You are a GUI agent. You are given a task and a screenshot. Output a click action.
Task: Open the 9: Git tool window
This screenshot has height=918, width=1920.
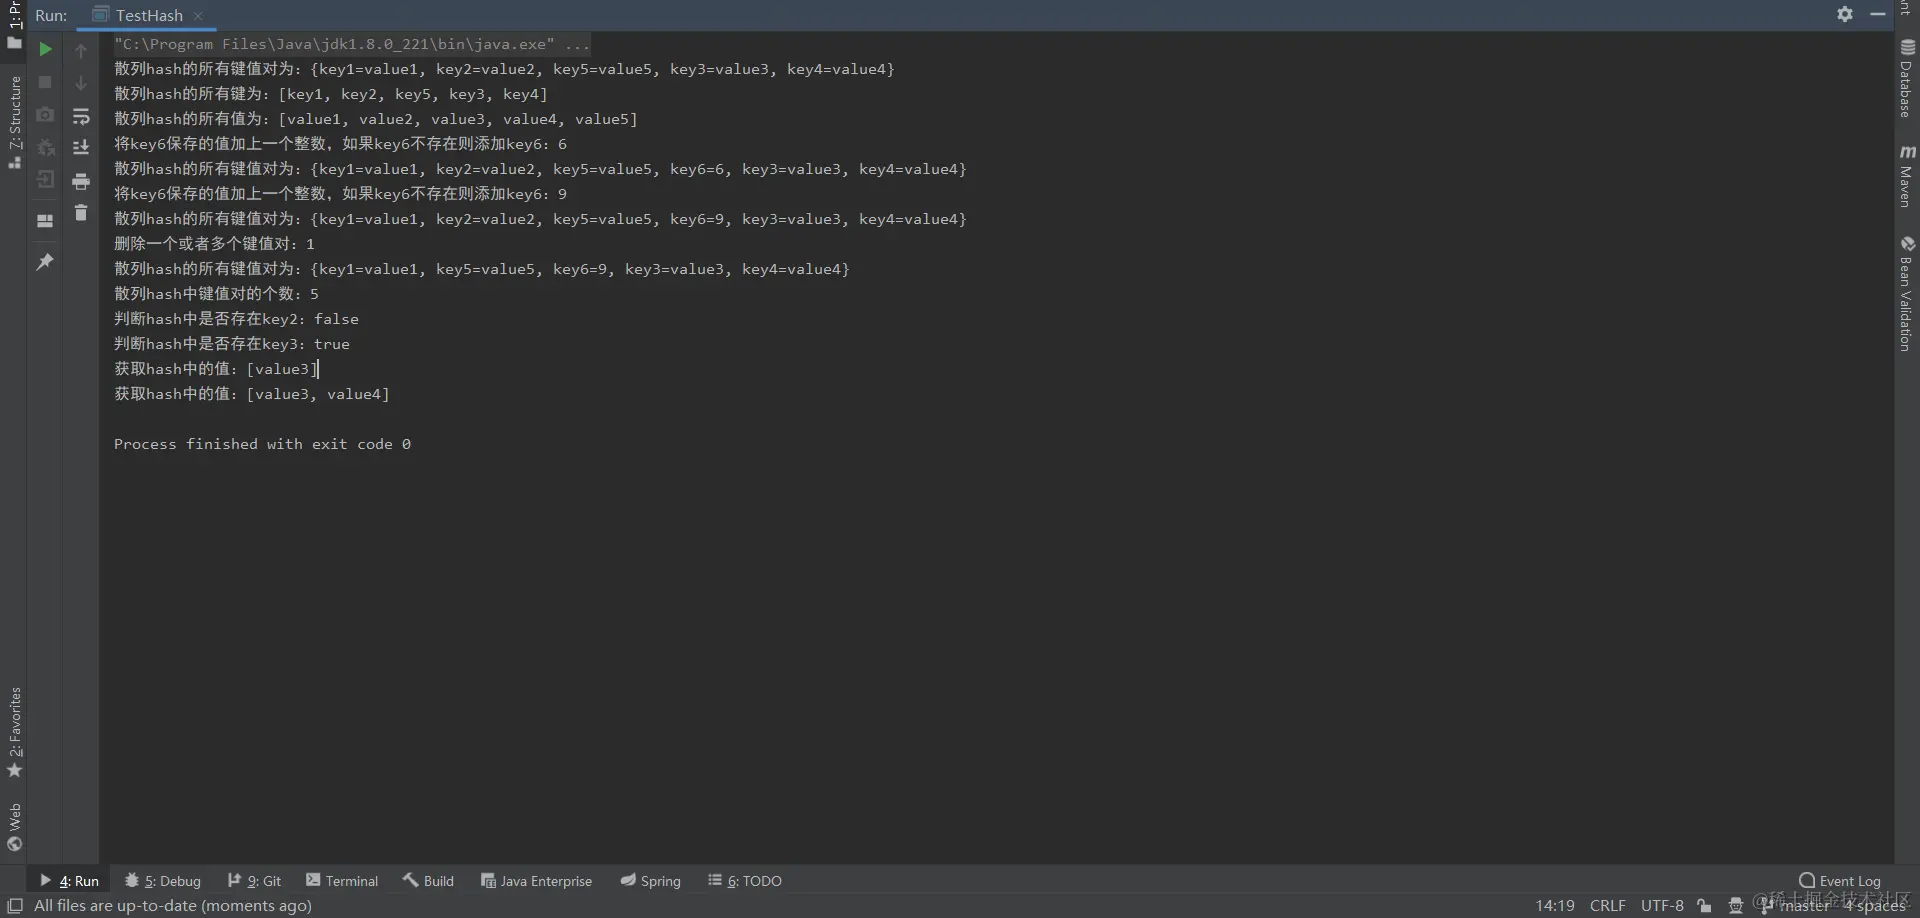[x=254, y=881]
